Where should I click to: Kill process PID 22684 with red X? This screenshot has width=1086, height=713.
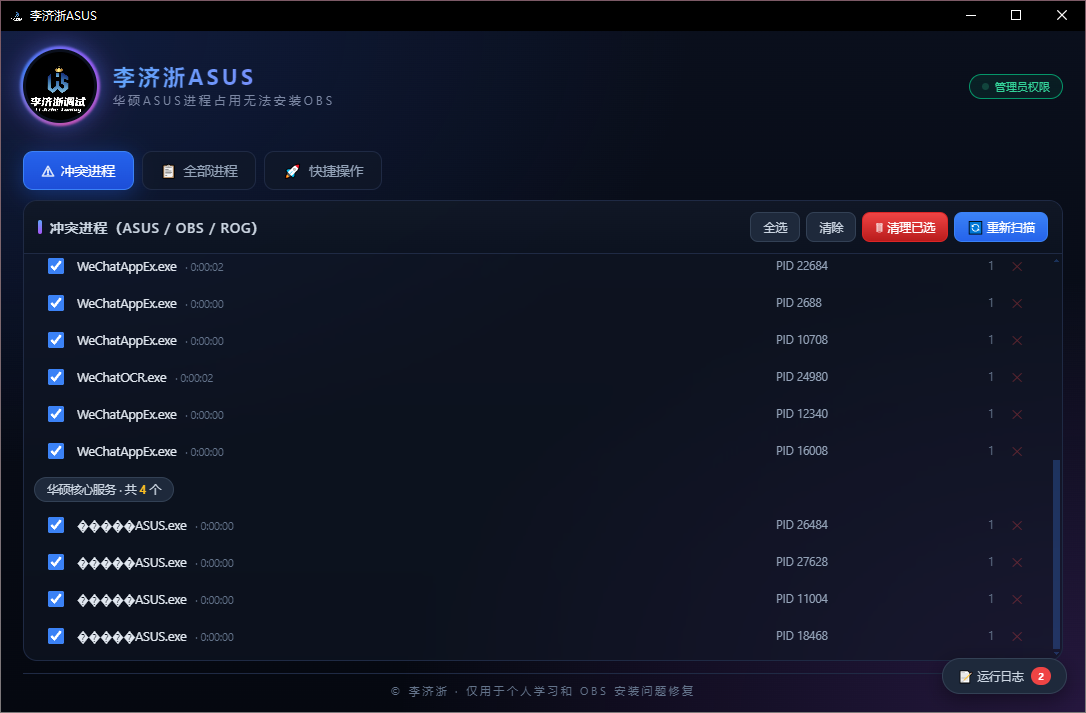click(x=1017, y=267)
